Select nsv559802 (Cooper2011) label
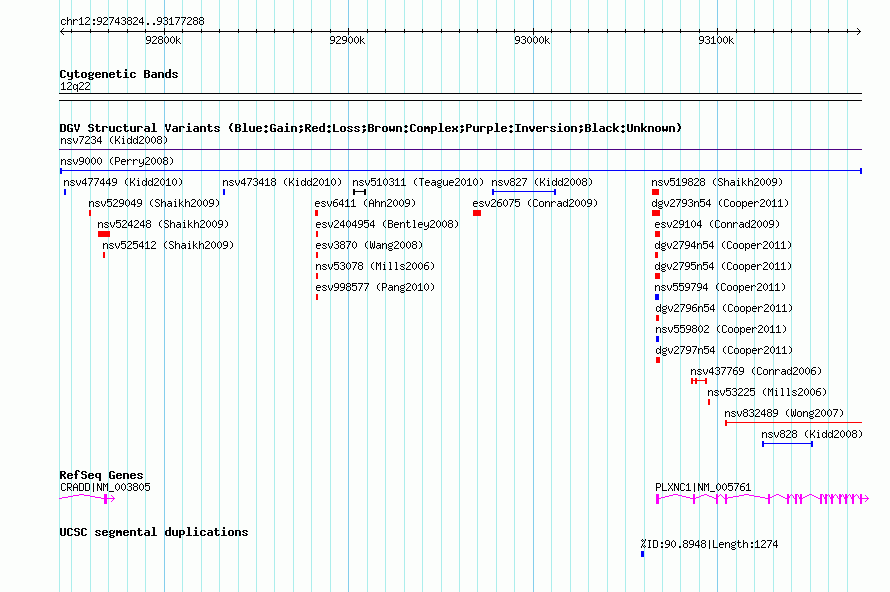 pos(721,329)
